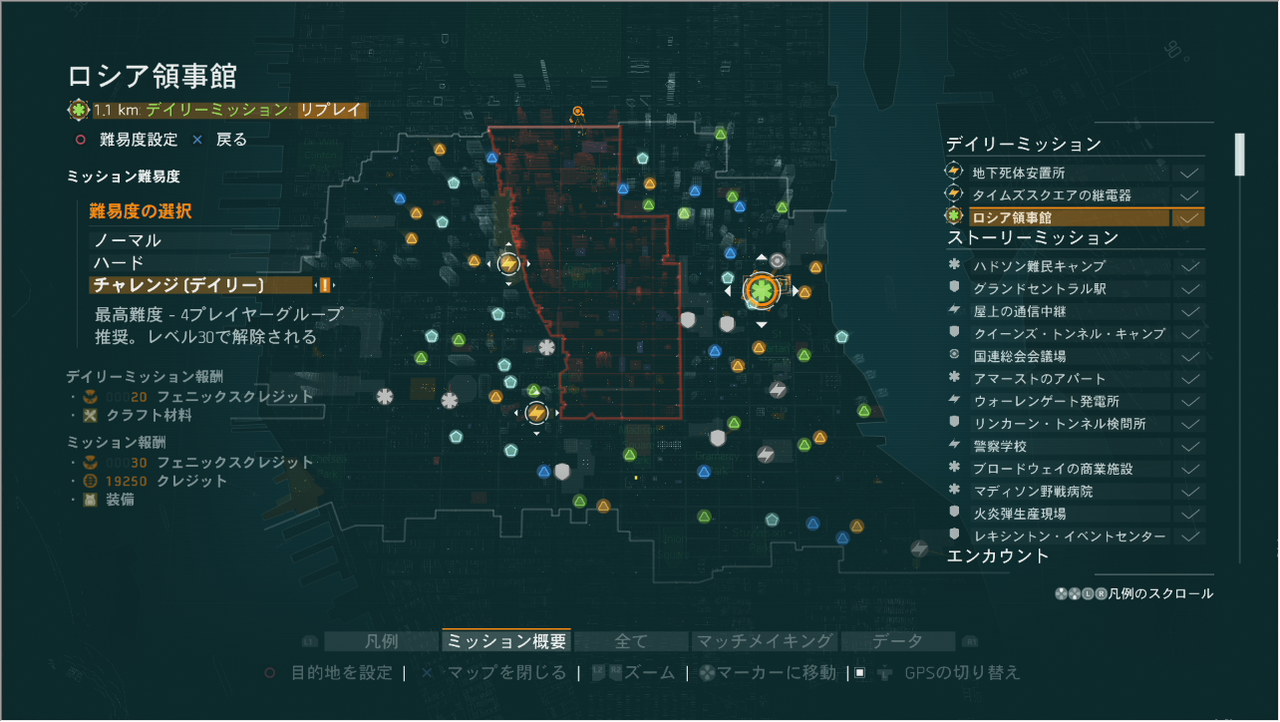Click the shield icon beside グランドセントラル駅
Screen dimensions: 1280x722
pos(954,288)
